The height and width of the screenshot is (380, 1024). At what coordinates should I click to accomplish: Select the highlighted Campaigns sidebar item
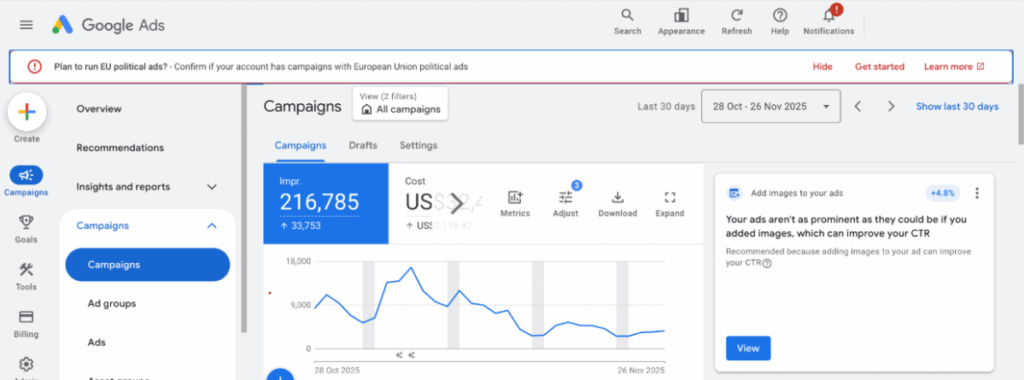coord(148,264)
